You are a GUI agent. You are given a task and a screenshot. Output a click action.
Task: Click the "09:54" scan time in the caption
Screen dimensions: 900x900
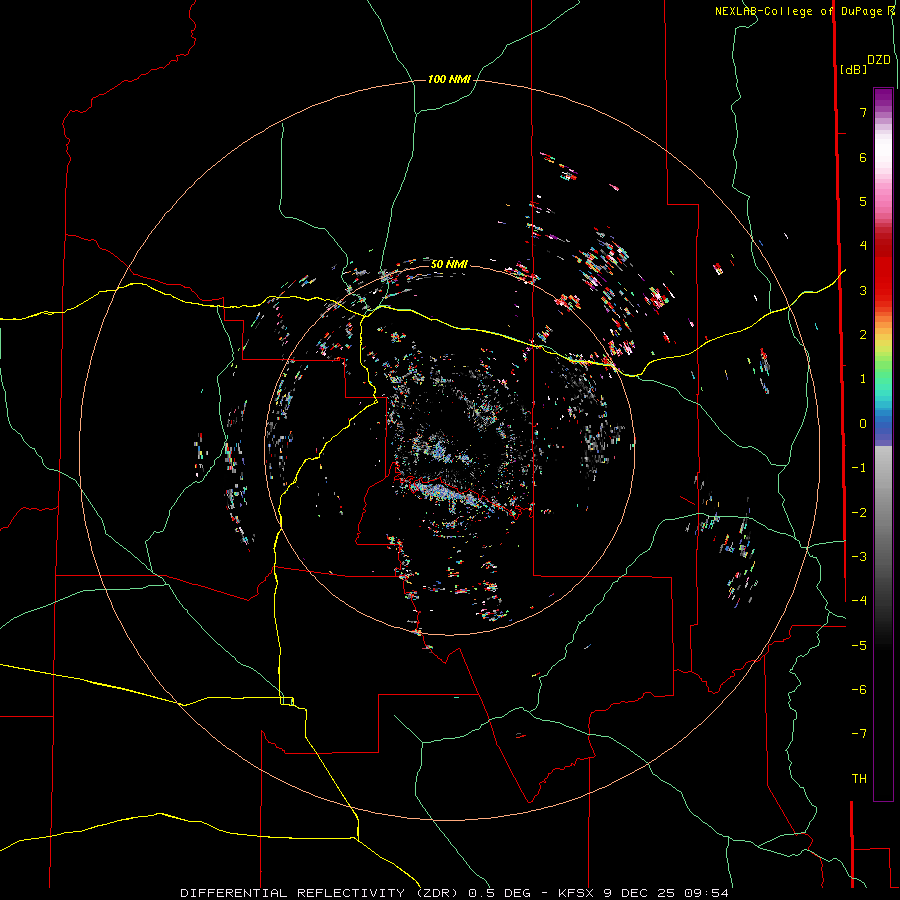(x=707, y=893)
